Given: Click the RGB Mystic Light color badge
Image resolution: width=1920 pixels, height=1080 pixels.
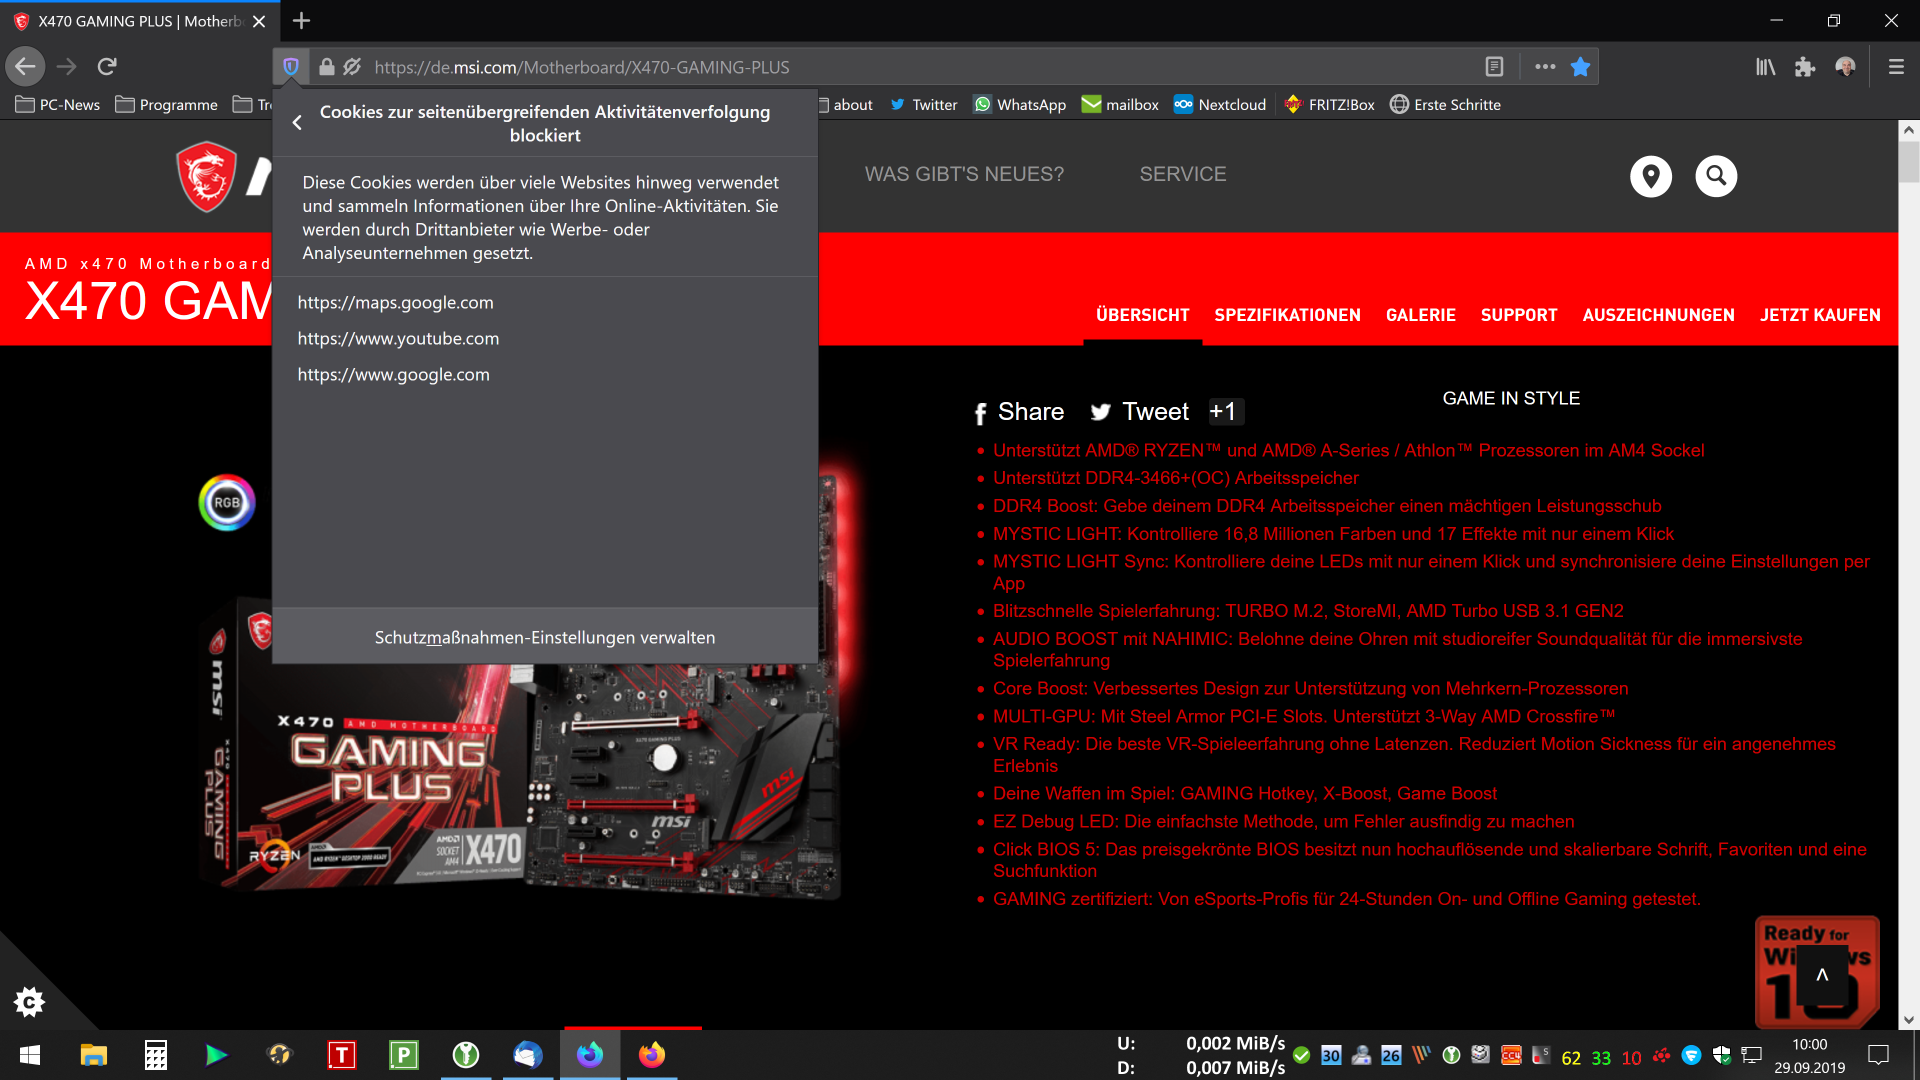Looking at the screenshot, I should [227, 502].
